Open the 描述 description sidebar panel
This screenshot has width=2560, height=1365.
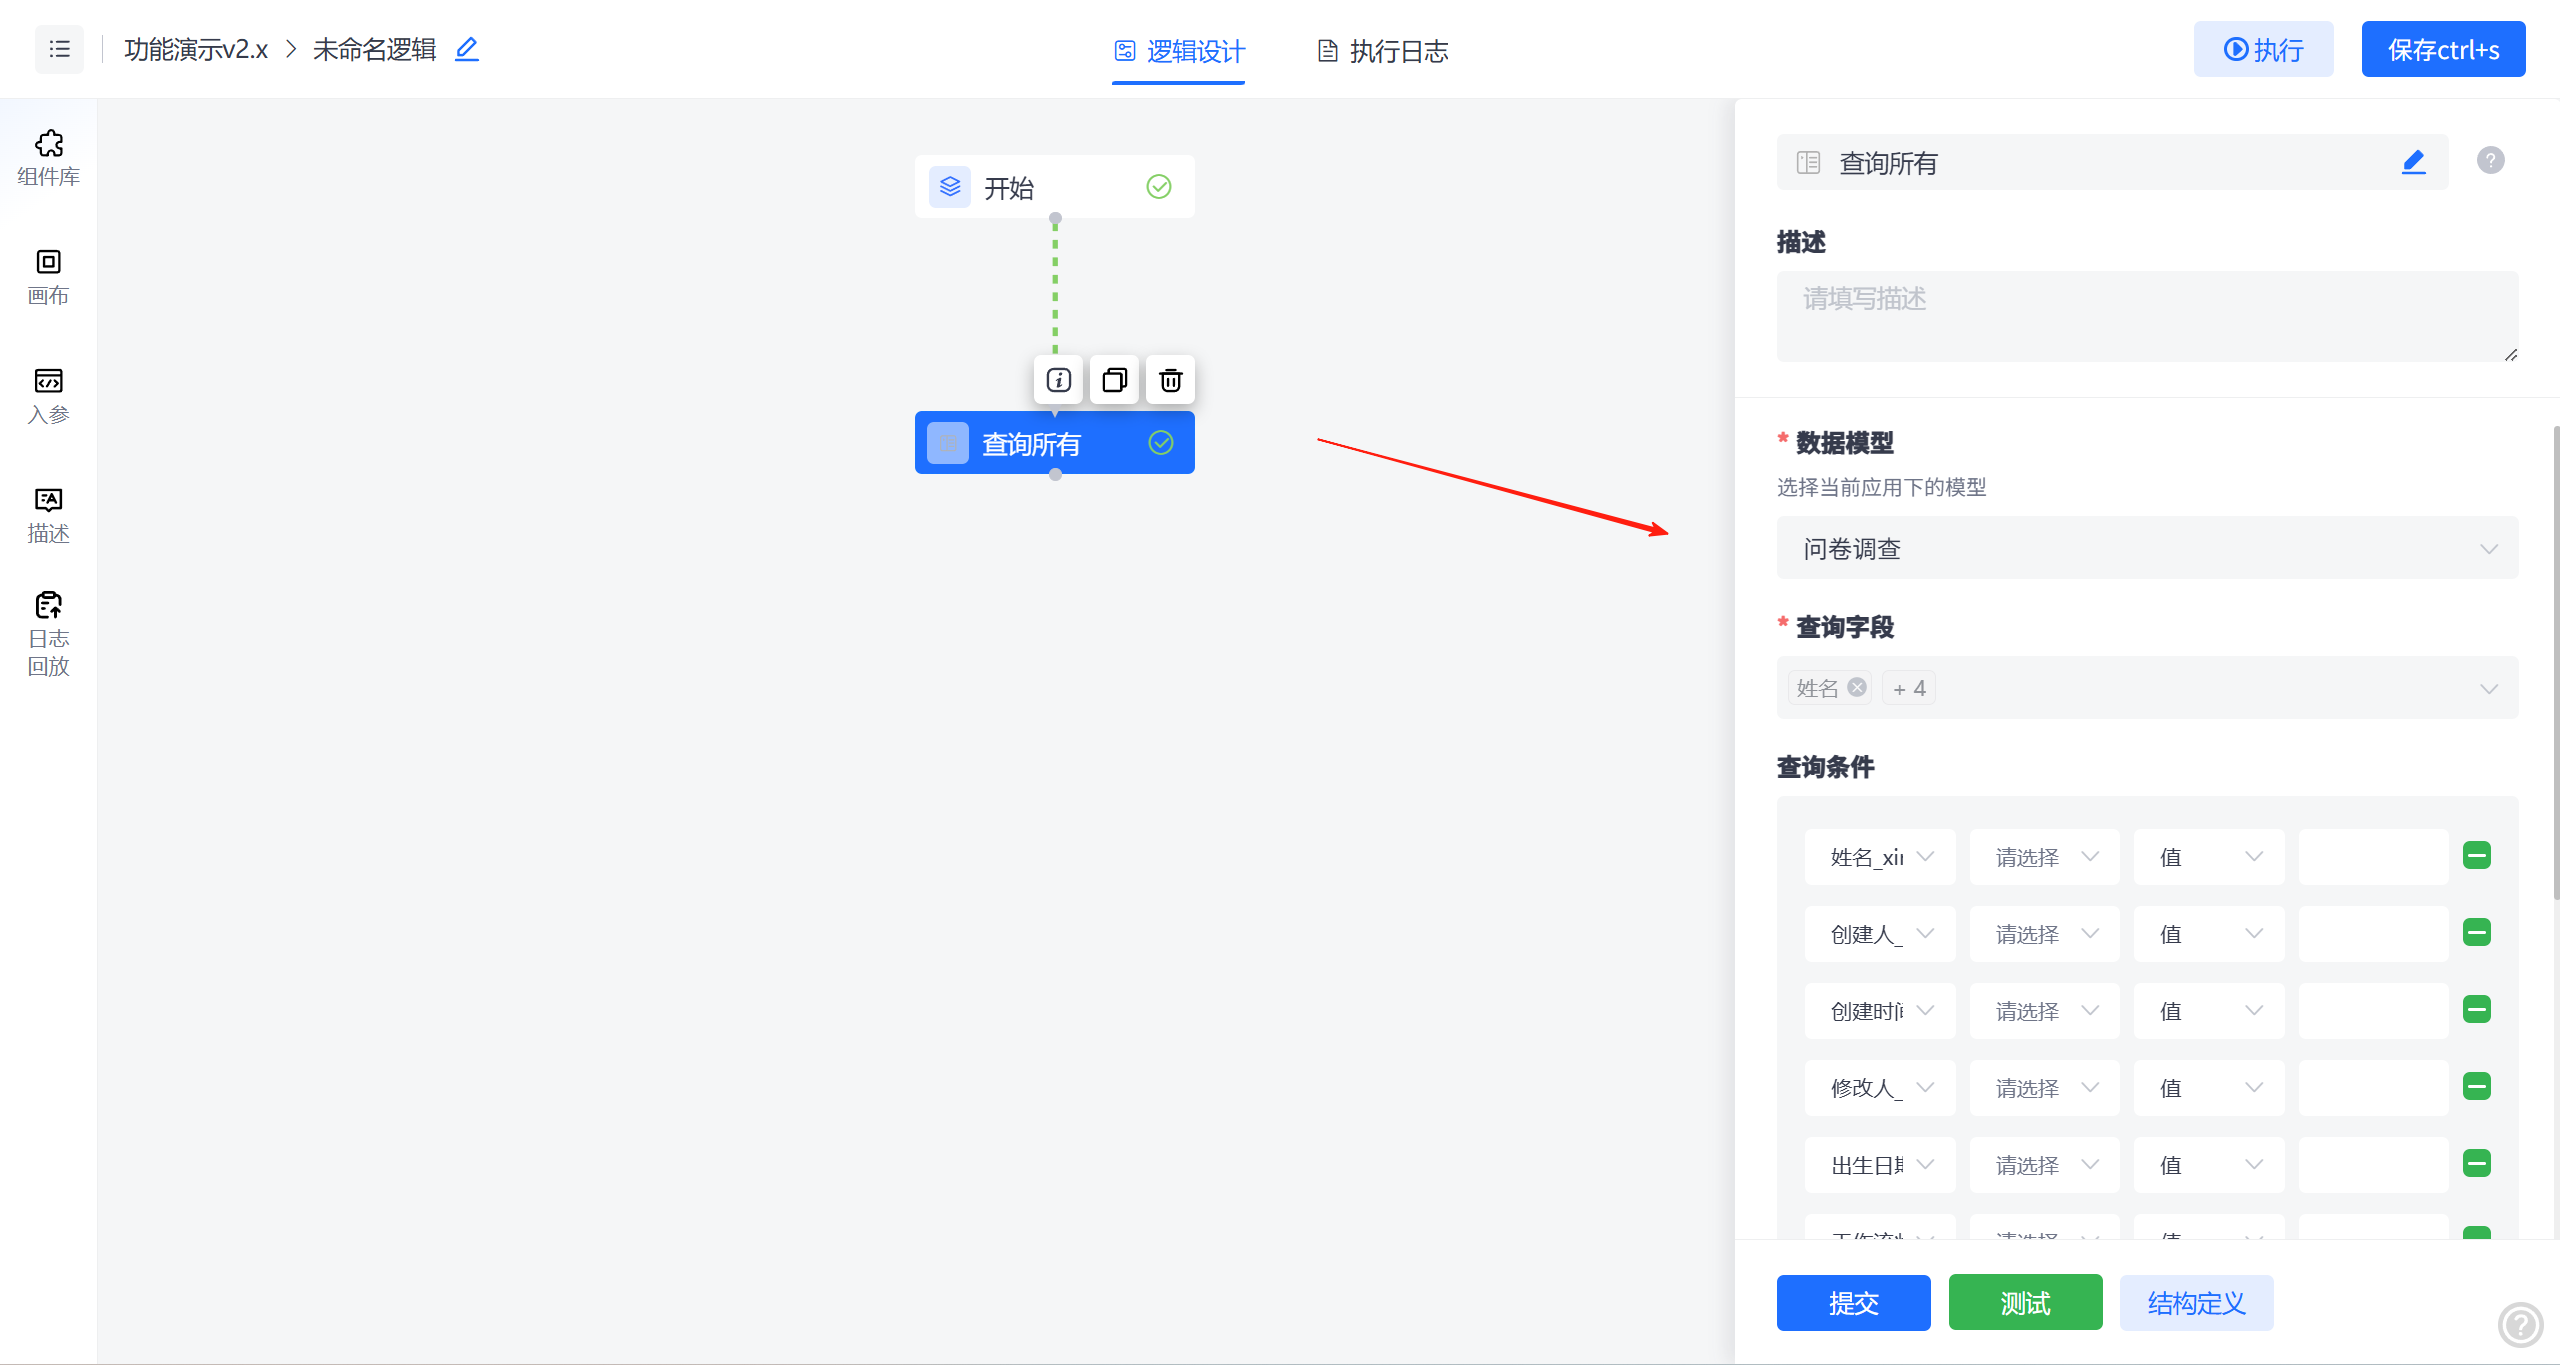pos(48,515)
